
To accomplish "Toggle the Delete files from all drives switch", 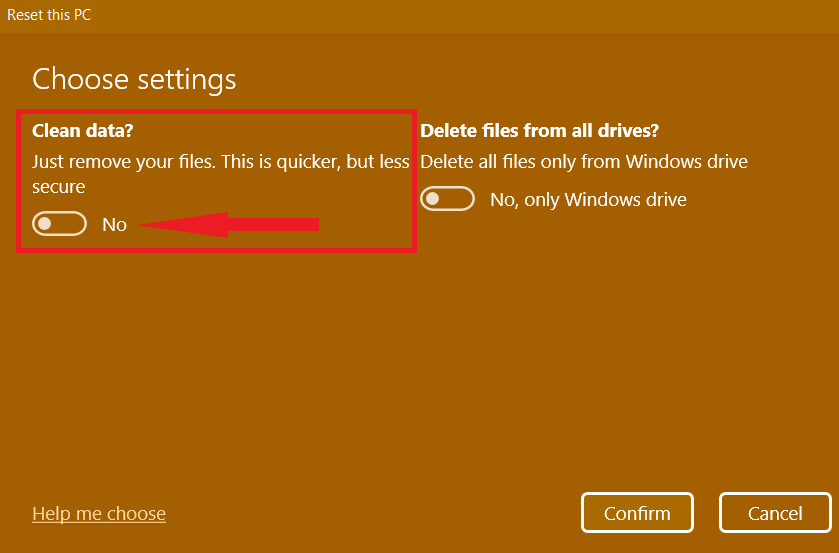I will point(447,199).
